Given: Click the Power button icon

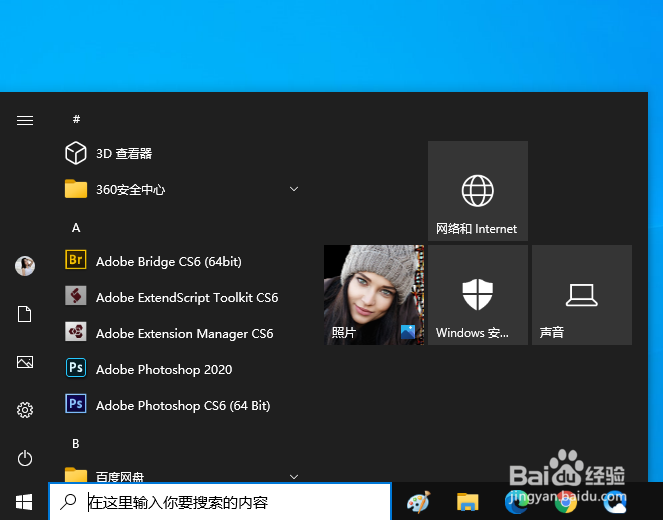Looking at the screenshot, I should pyautogui.click(x=25, y=458).
